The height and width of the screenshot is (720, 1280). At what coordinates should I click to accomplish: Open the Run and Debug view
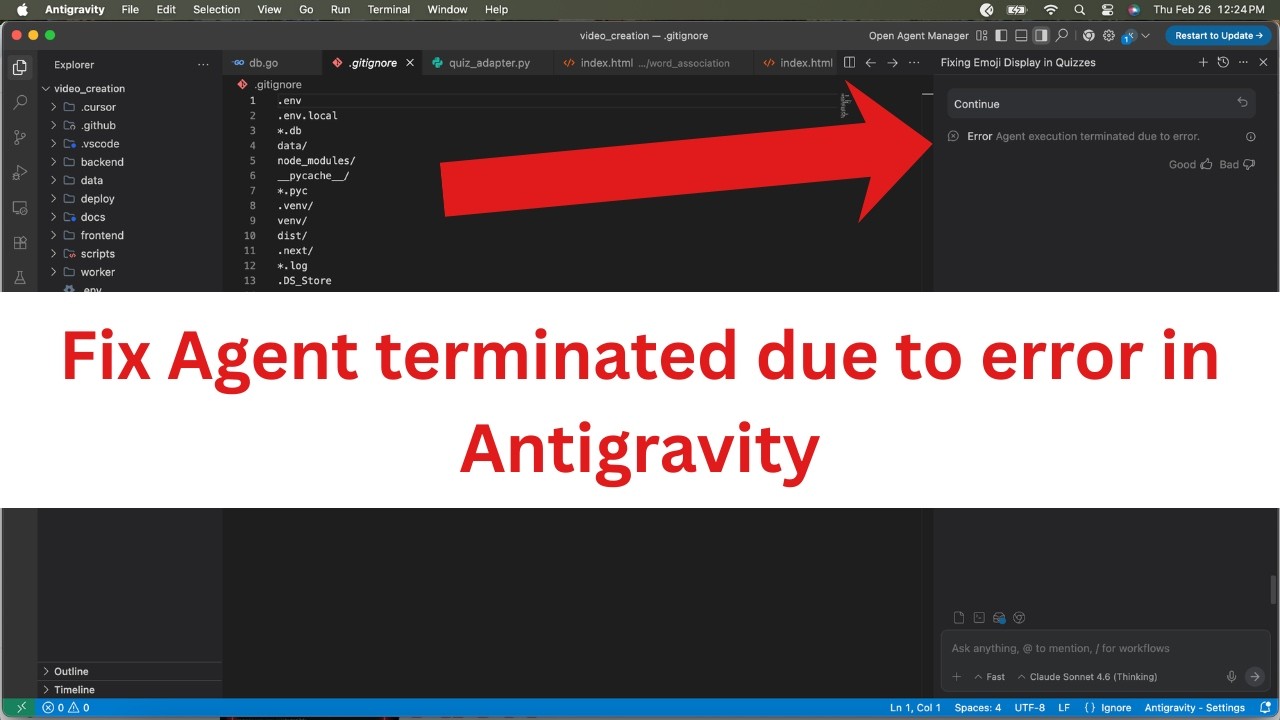click(x=19, y=172)
